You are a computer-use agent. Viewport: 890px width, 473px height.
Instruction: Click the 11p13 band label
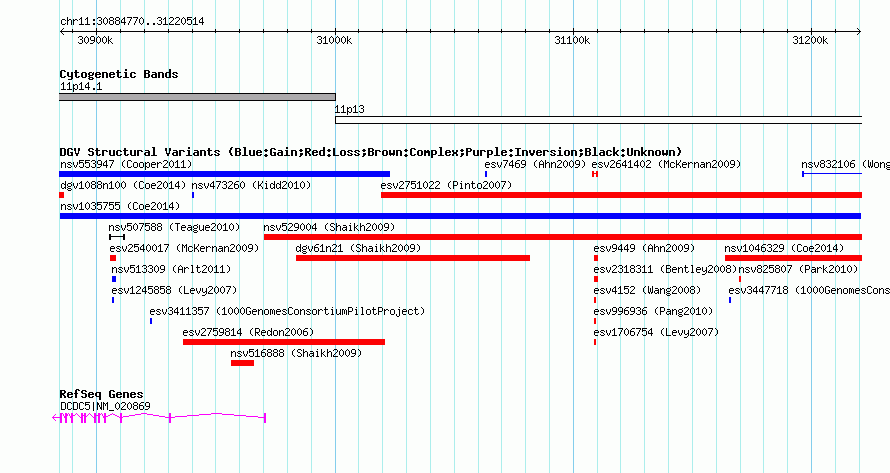point(350,109)
